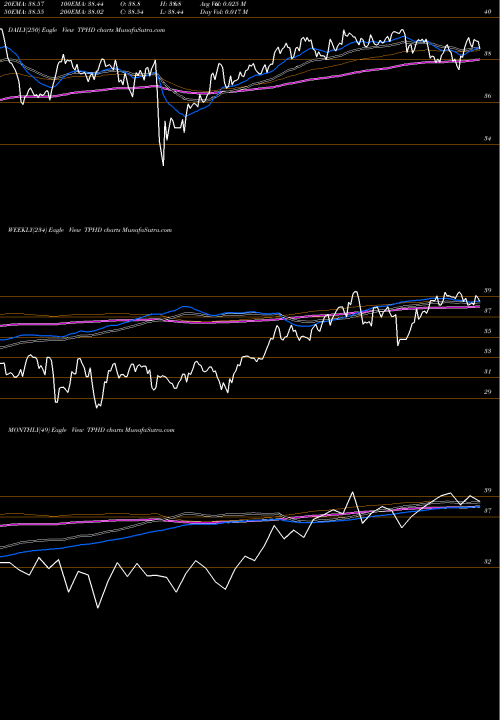Screen dimensions: 500x720
Task: Click the 35 price label on weekly chart
Action: pyautogui.click(x=488, y=331)
